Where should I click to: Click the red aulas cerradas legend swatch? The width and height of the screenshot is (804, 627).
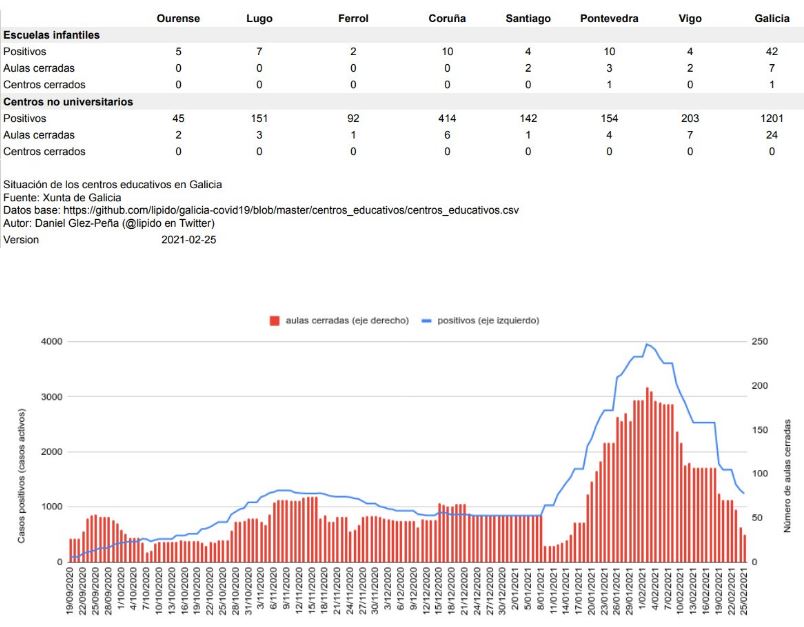pyautogui.click(x=275, y=321)
